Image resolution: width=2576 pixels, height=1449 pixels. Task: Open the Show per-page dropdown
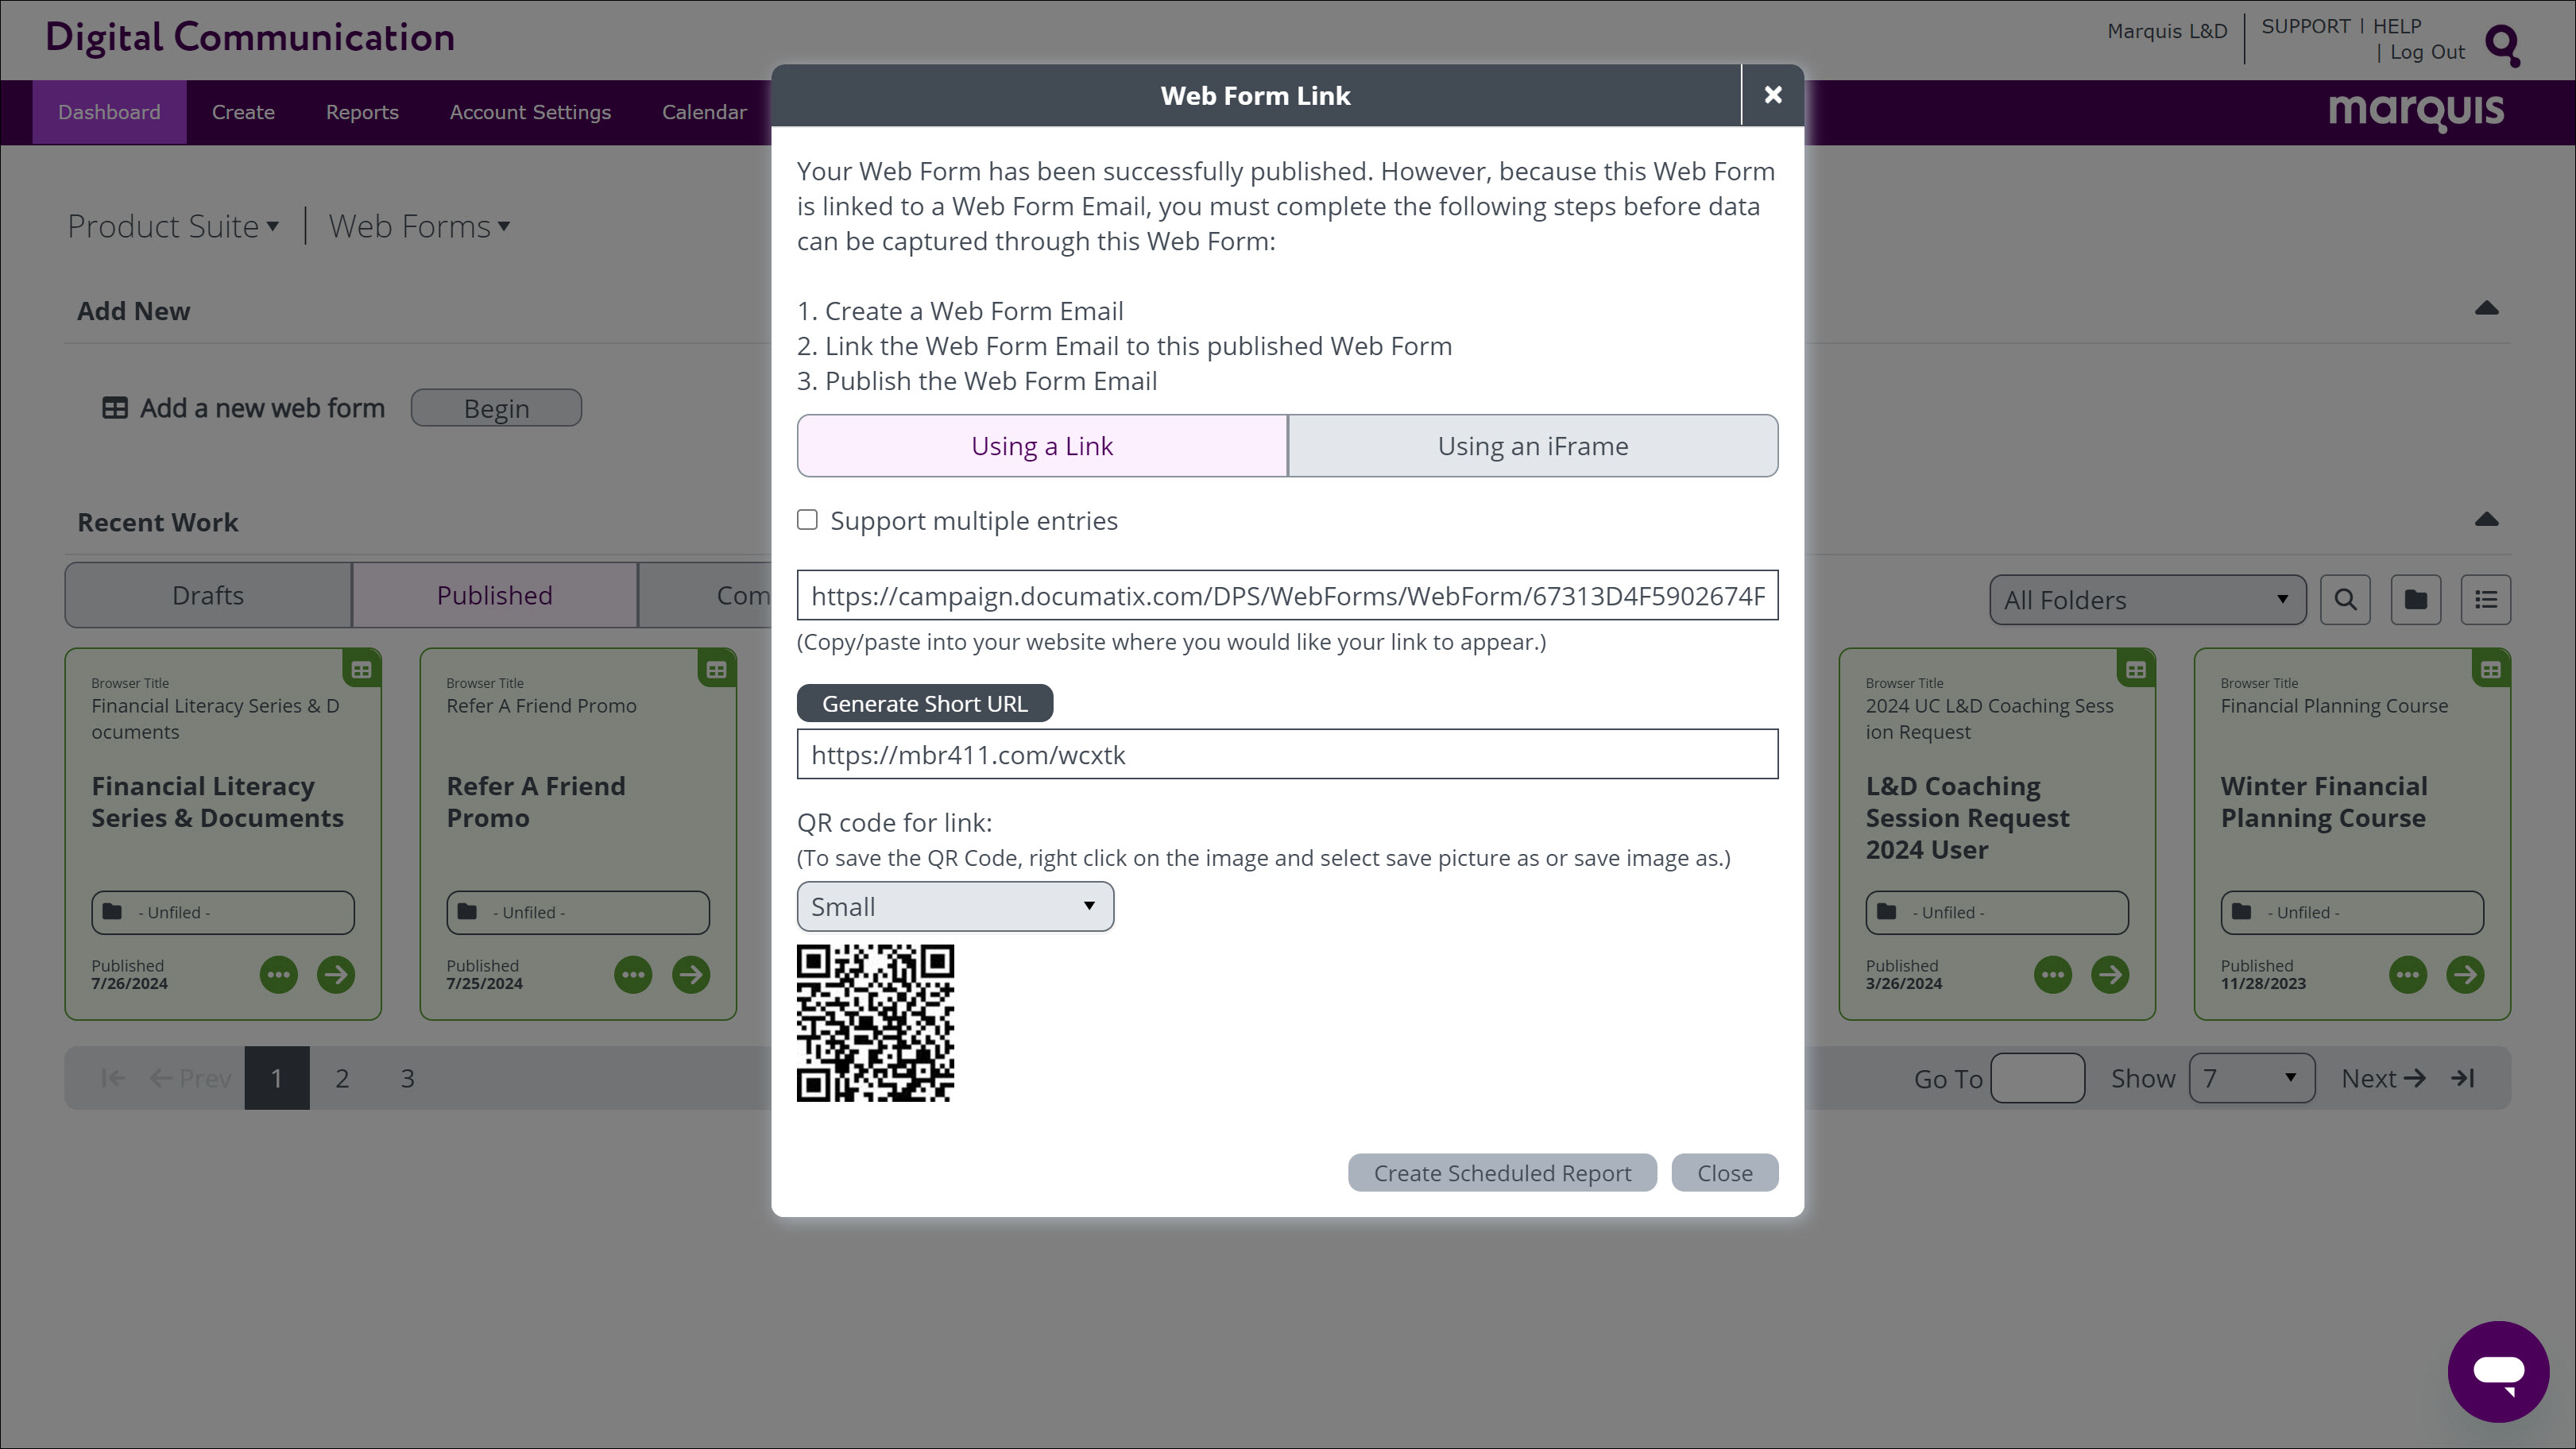2251,1078
